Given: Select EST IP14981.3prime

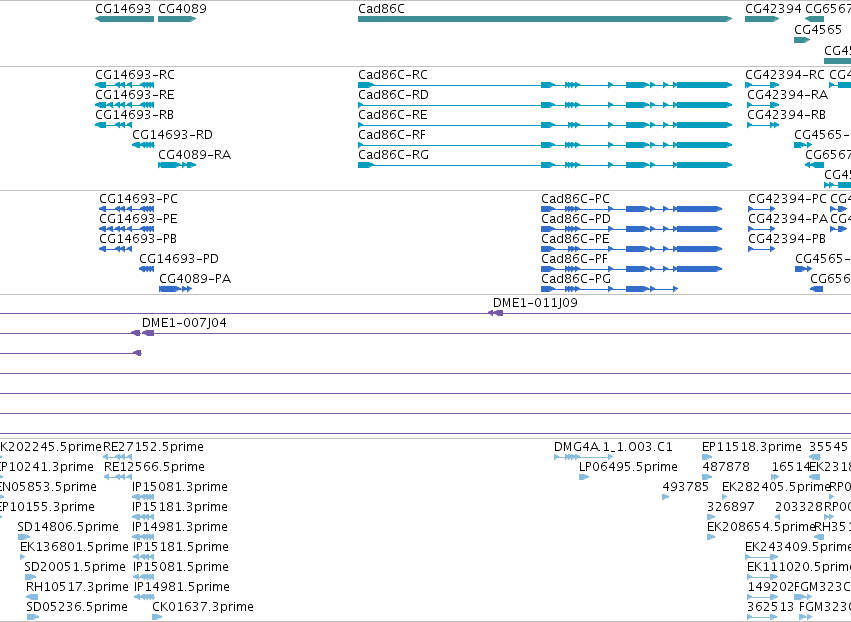Looking at the screenshot, I should pyautogui.click(x=180, y=527).
